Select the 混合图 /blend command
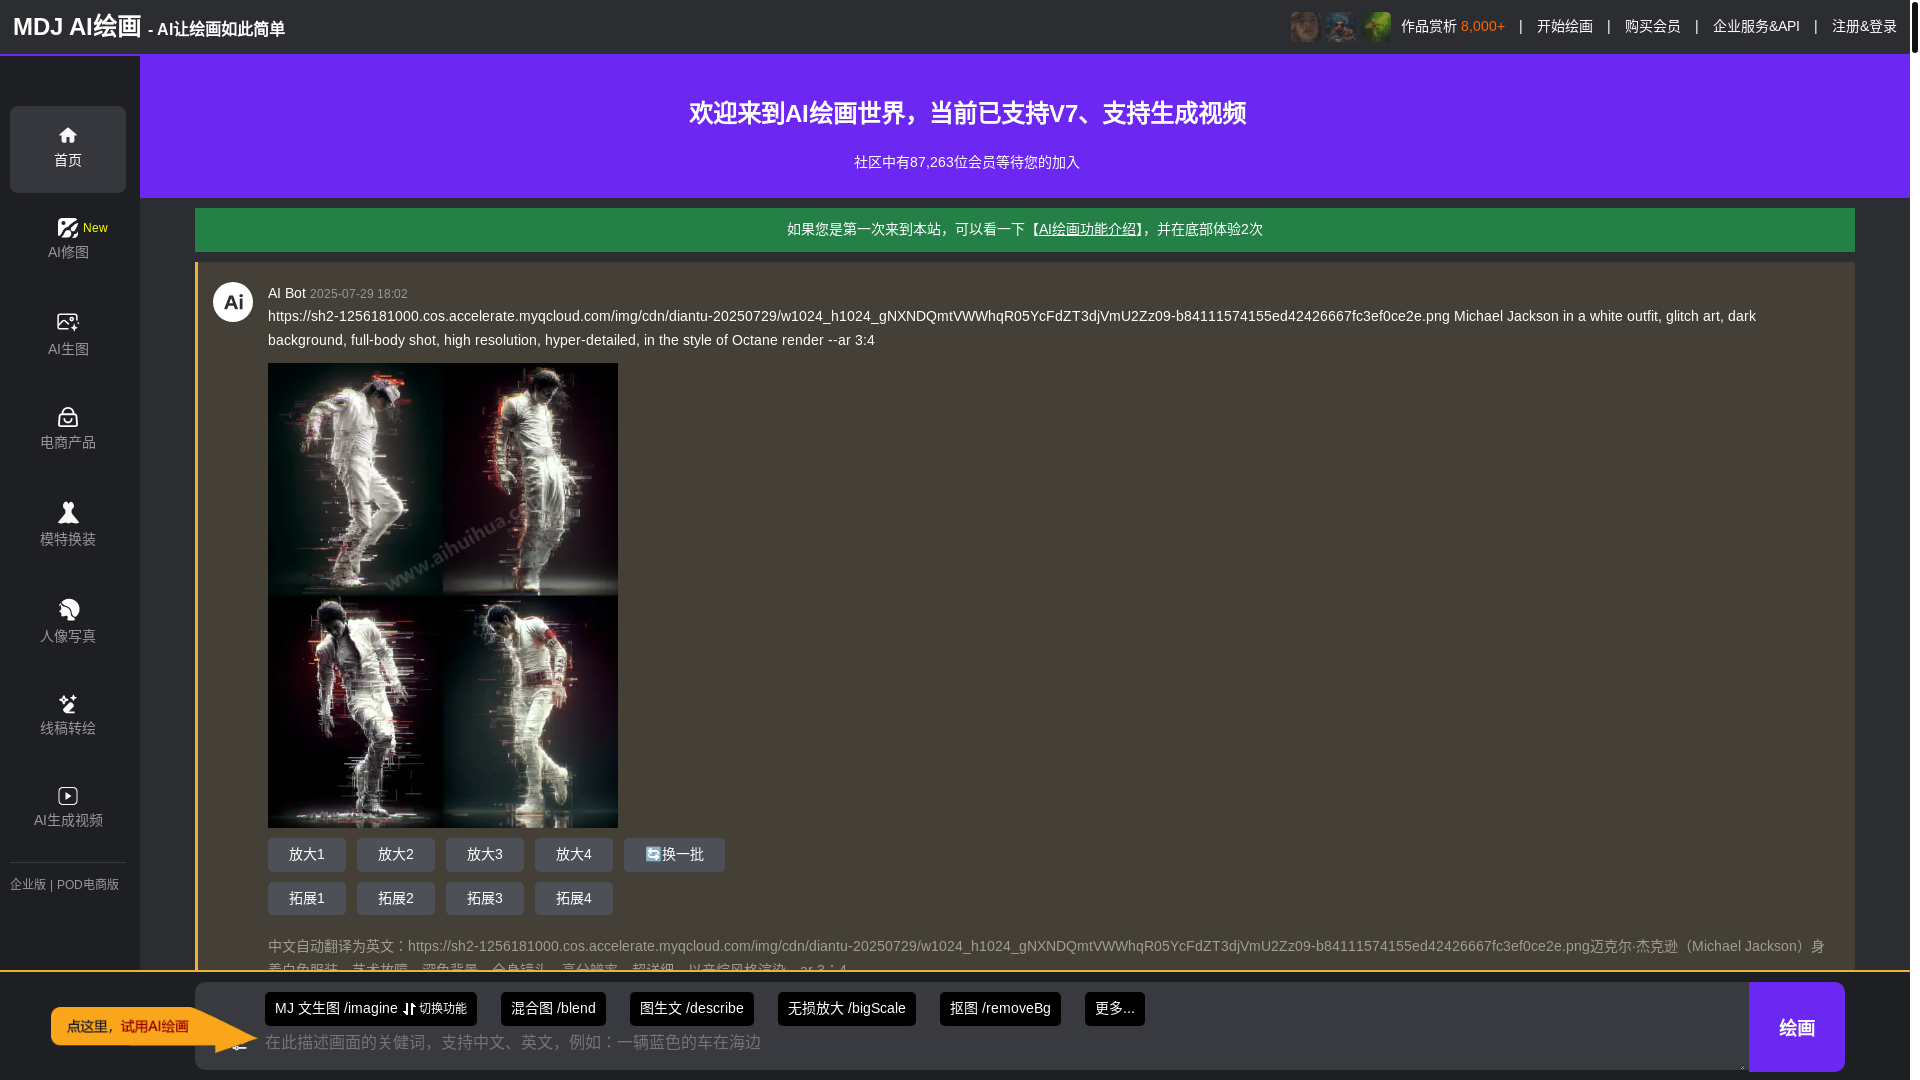Screen dimensions: 1920x1080 [553, 1009]
